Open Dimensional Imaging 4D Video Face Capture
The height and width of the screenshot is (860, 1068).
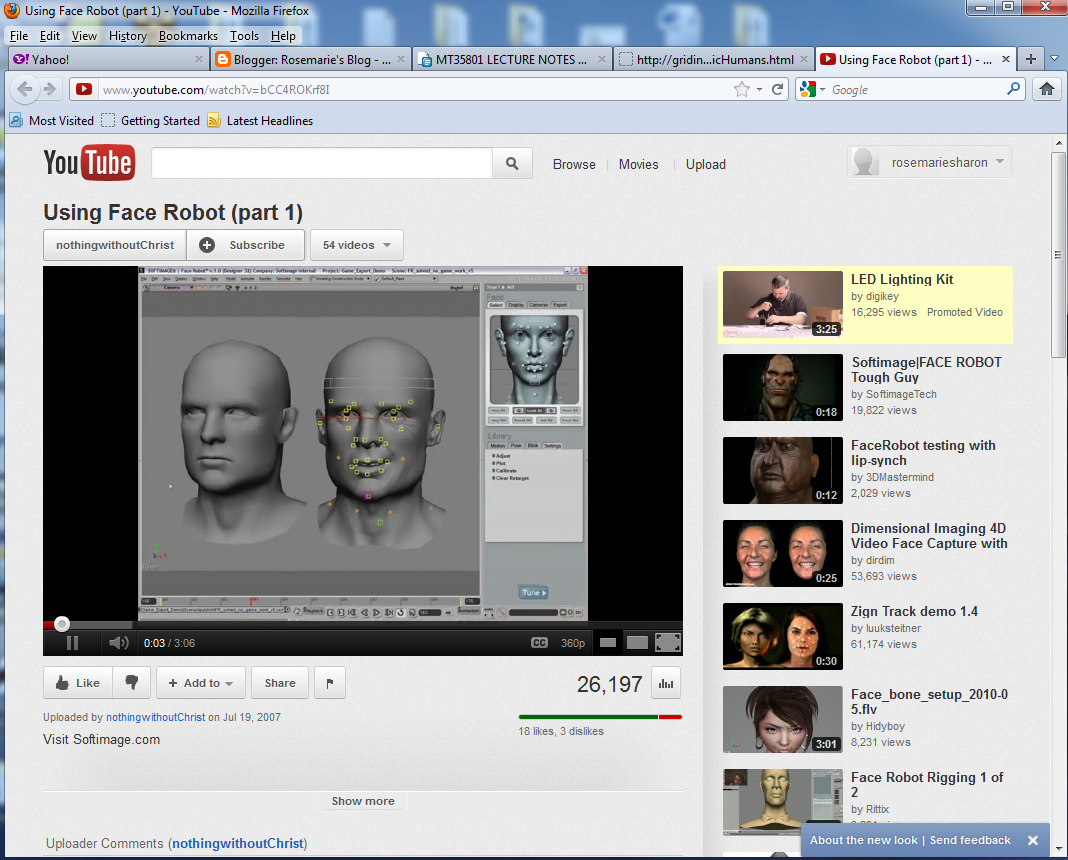pos(929,536)
